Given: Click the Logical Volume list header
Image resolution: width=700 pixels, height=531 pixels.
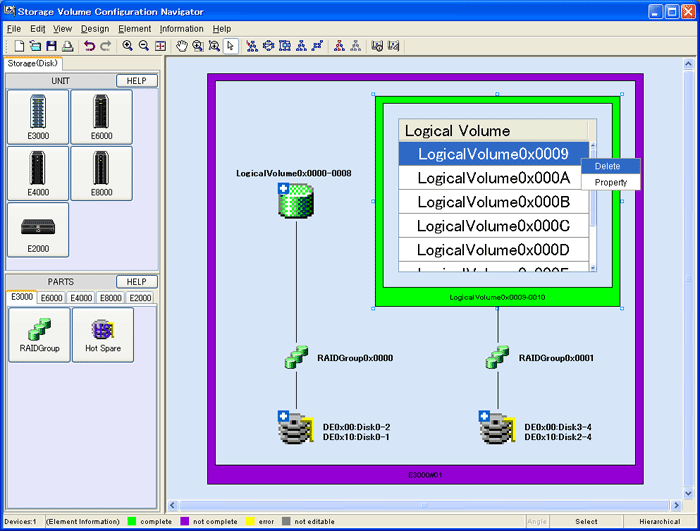Looking at the screenshot, I should click(x=494, y=130).
